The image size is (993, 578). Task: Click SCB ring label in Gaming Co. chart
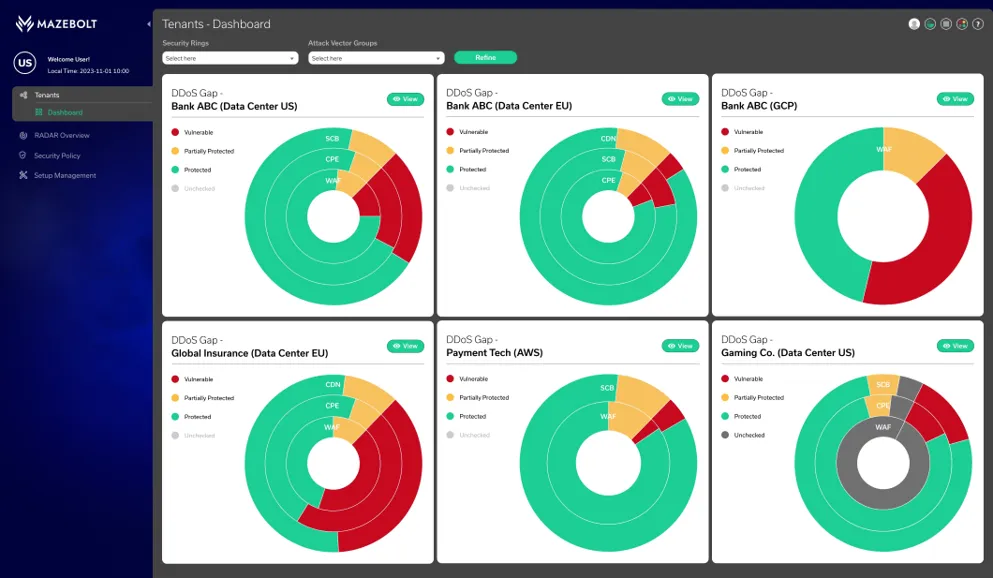pos(883,384)
